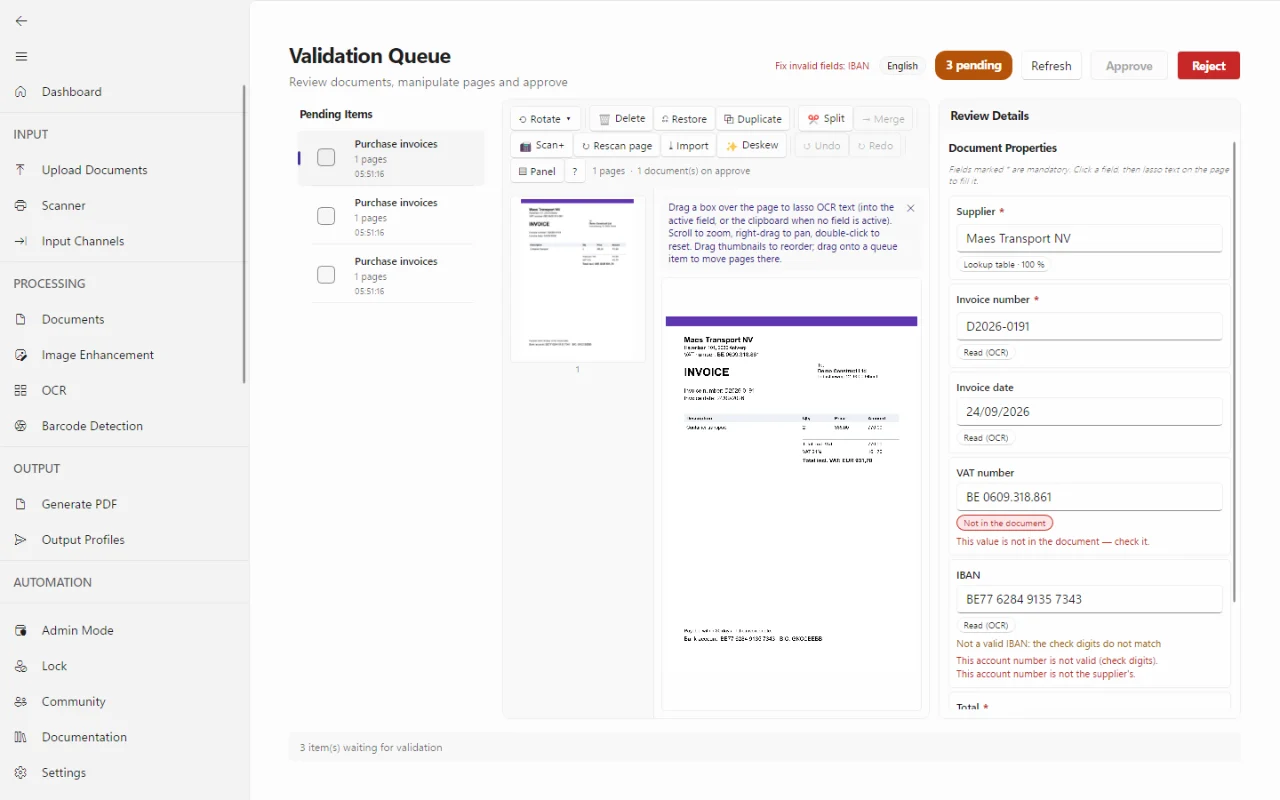Click the Supplier input field
This screenshot has height=800, width=1280.
(1089, 238)
